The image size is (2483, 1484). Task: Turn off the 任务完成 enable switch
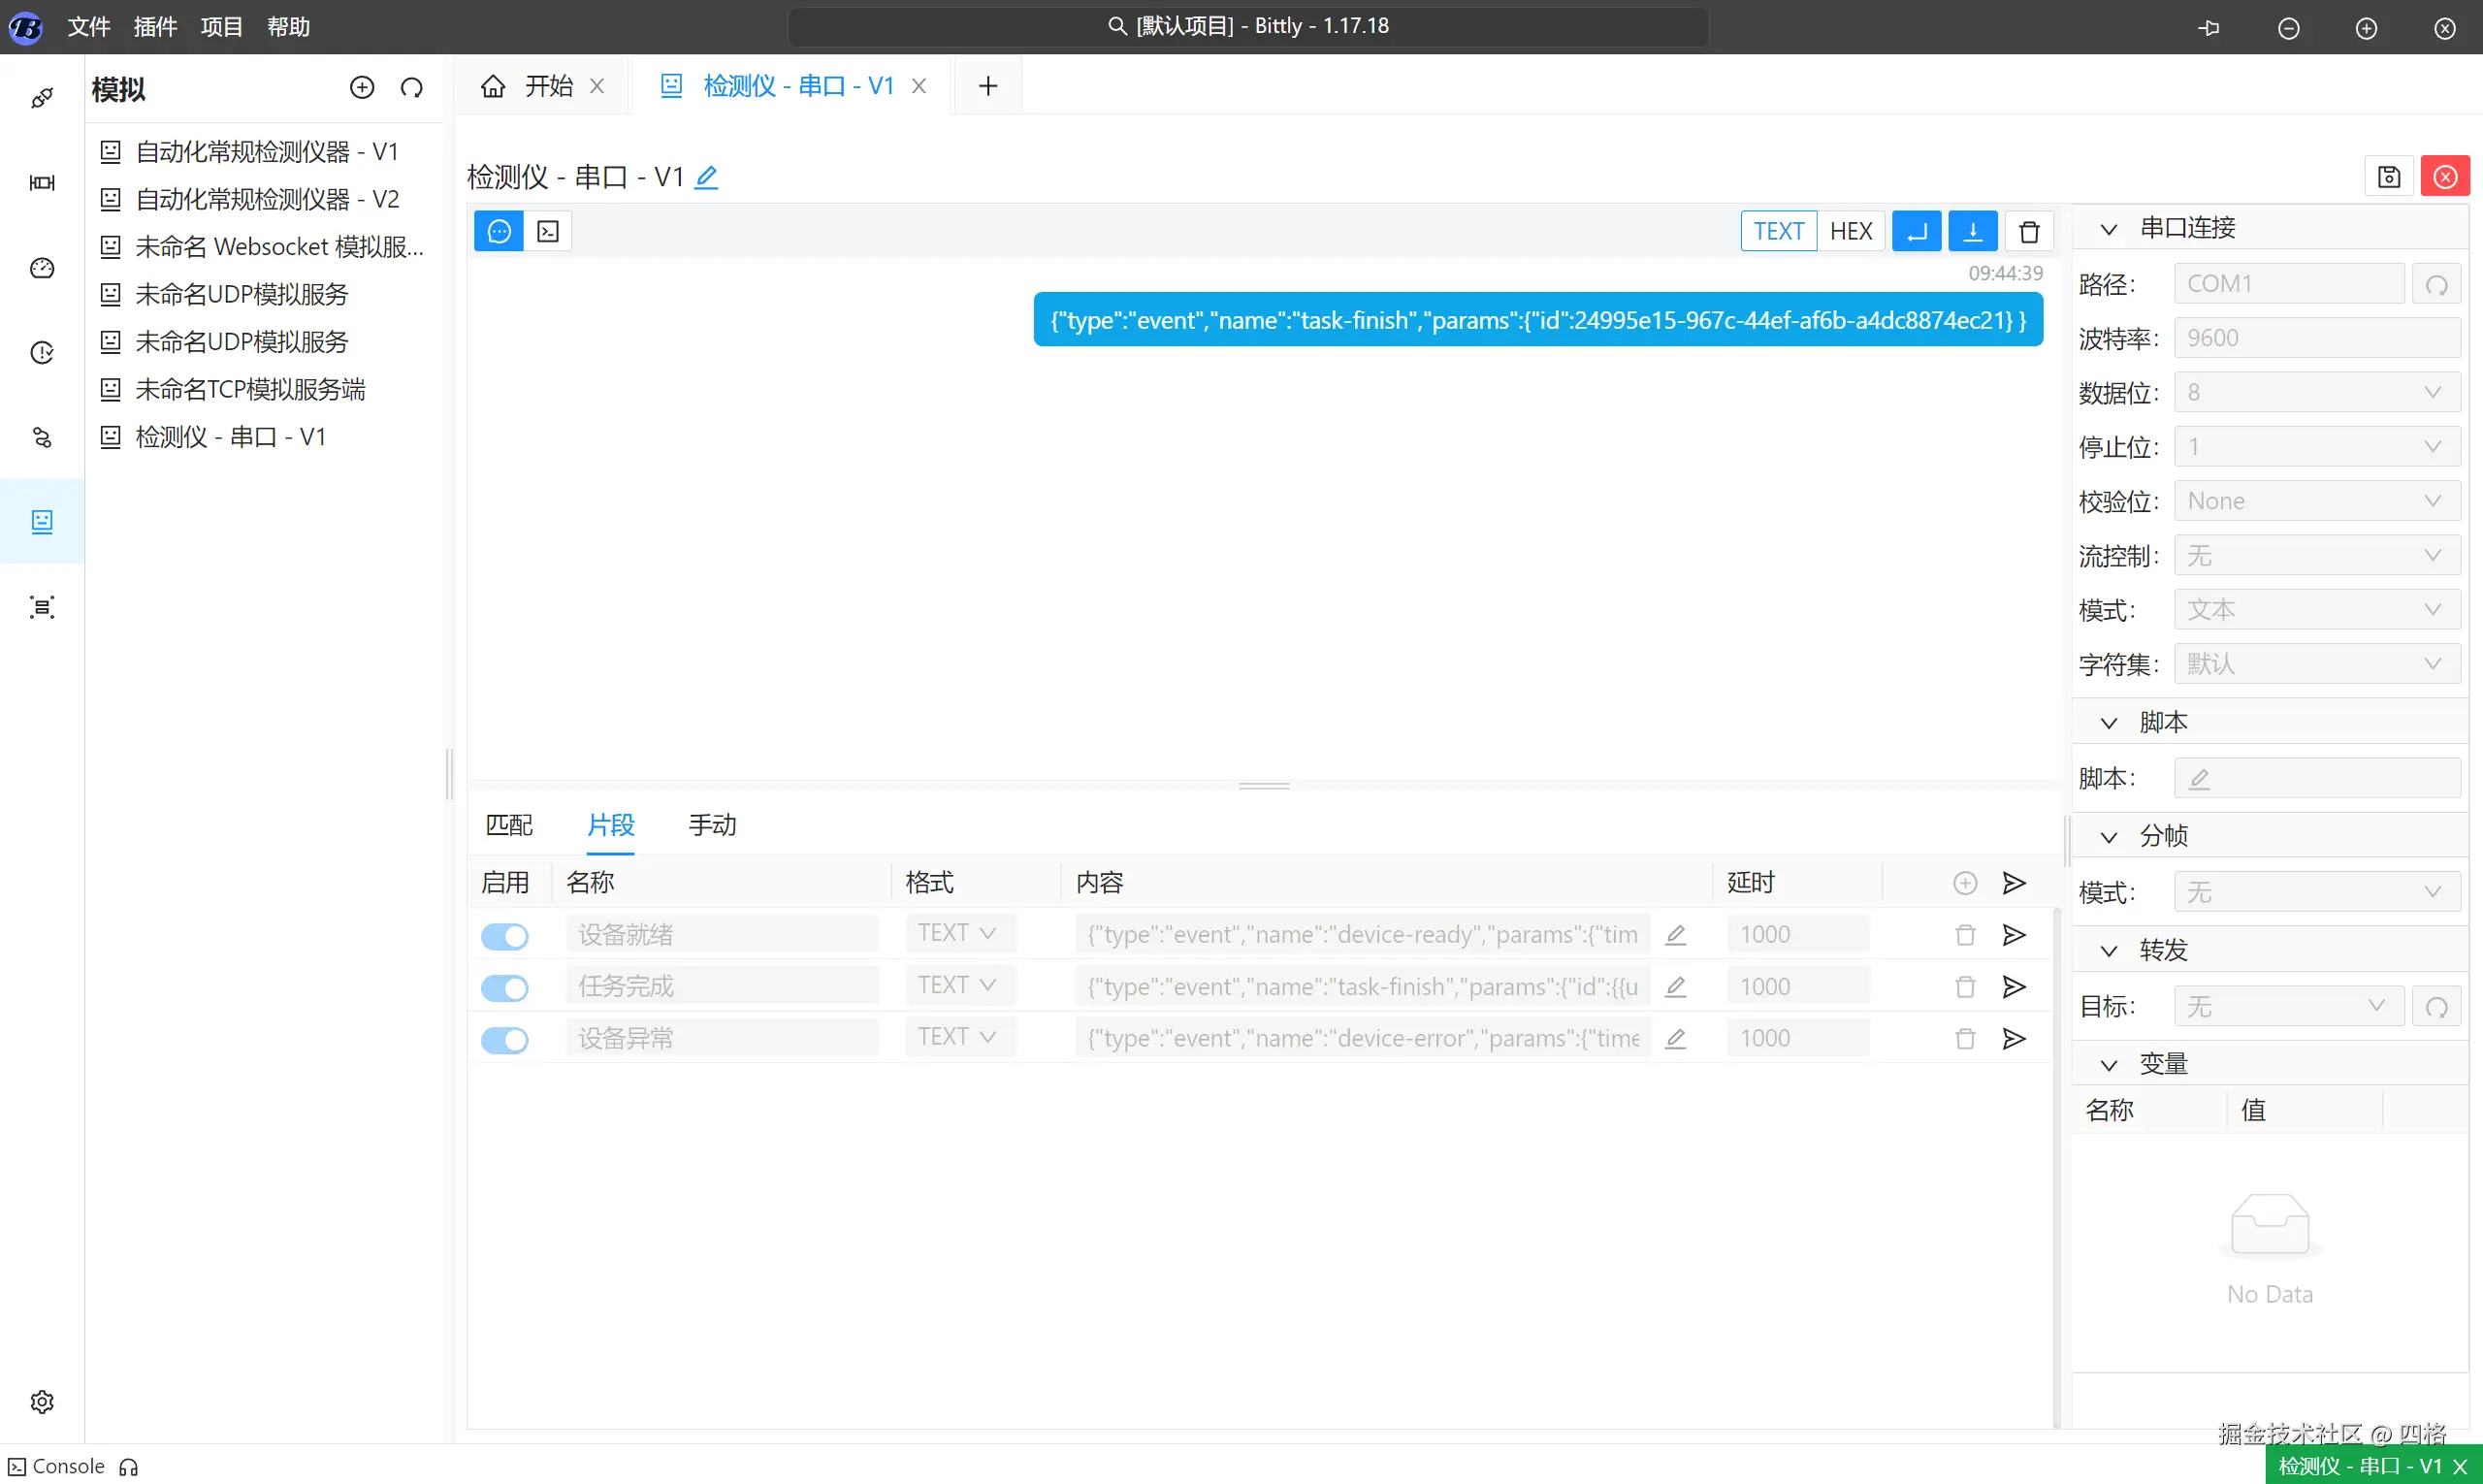505,988
